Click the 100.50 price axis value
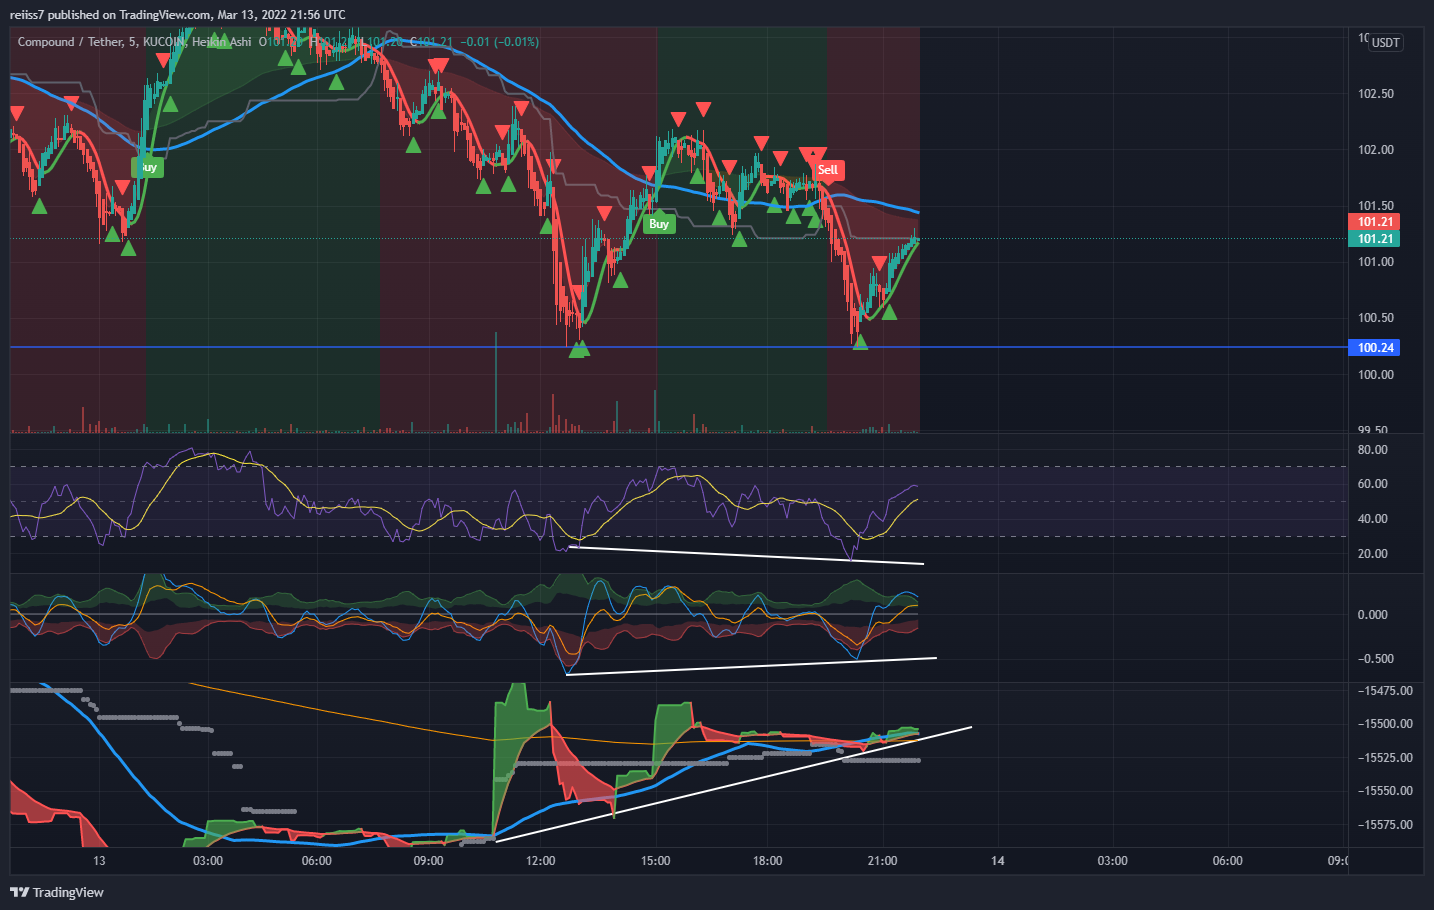Viewport: 1434px width, 910px height. click(x=1375, y=318)
